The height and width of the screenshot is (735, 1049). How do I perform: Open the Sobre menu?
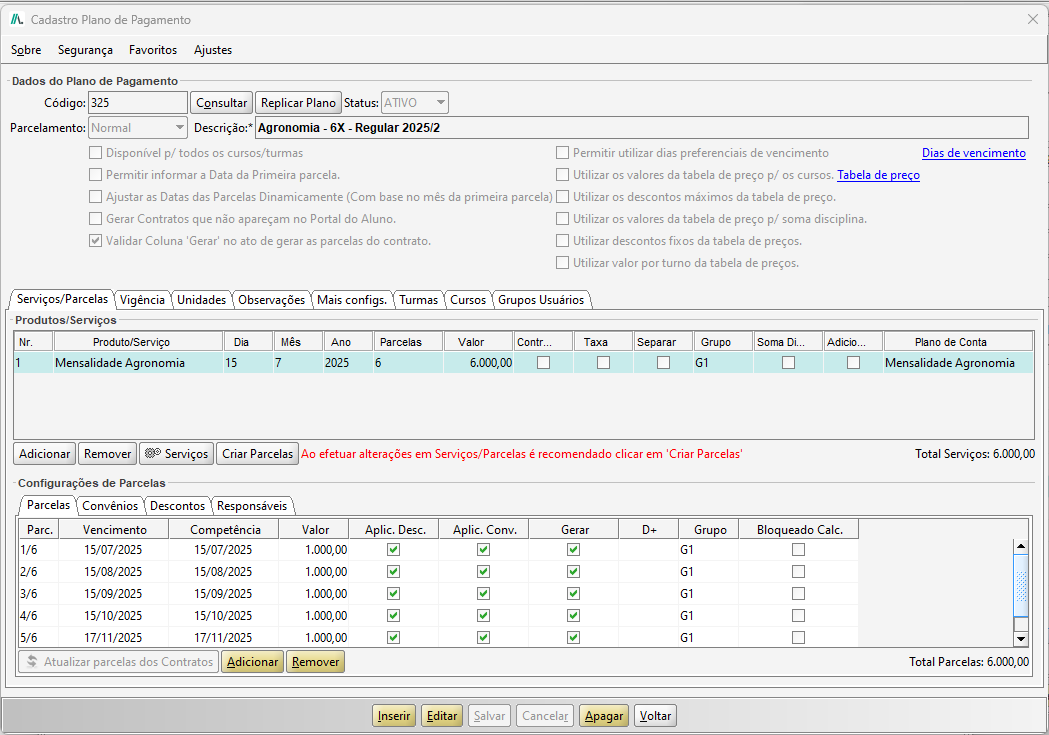tap(26, 50)
